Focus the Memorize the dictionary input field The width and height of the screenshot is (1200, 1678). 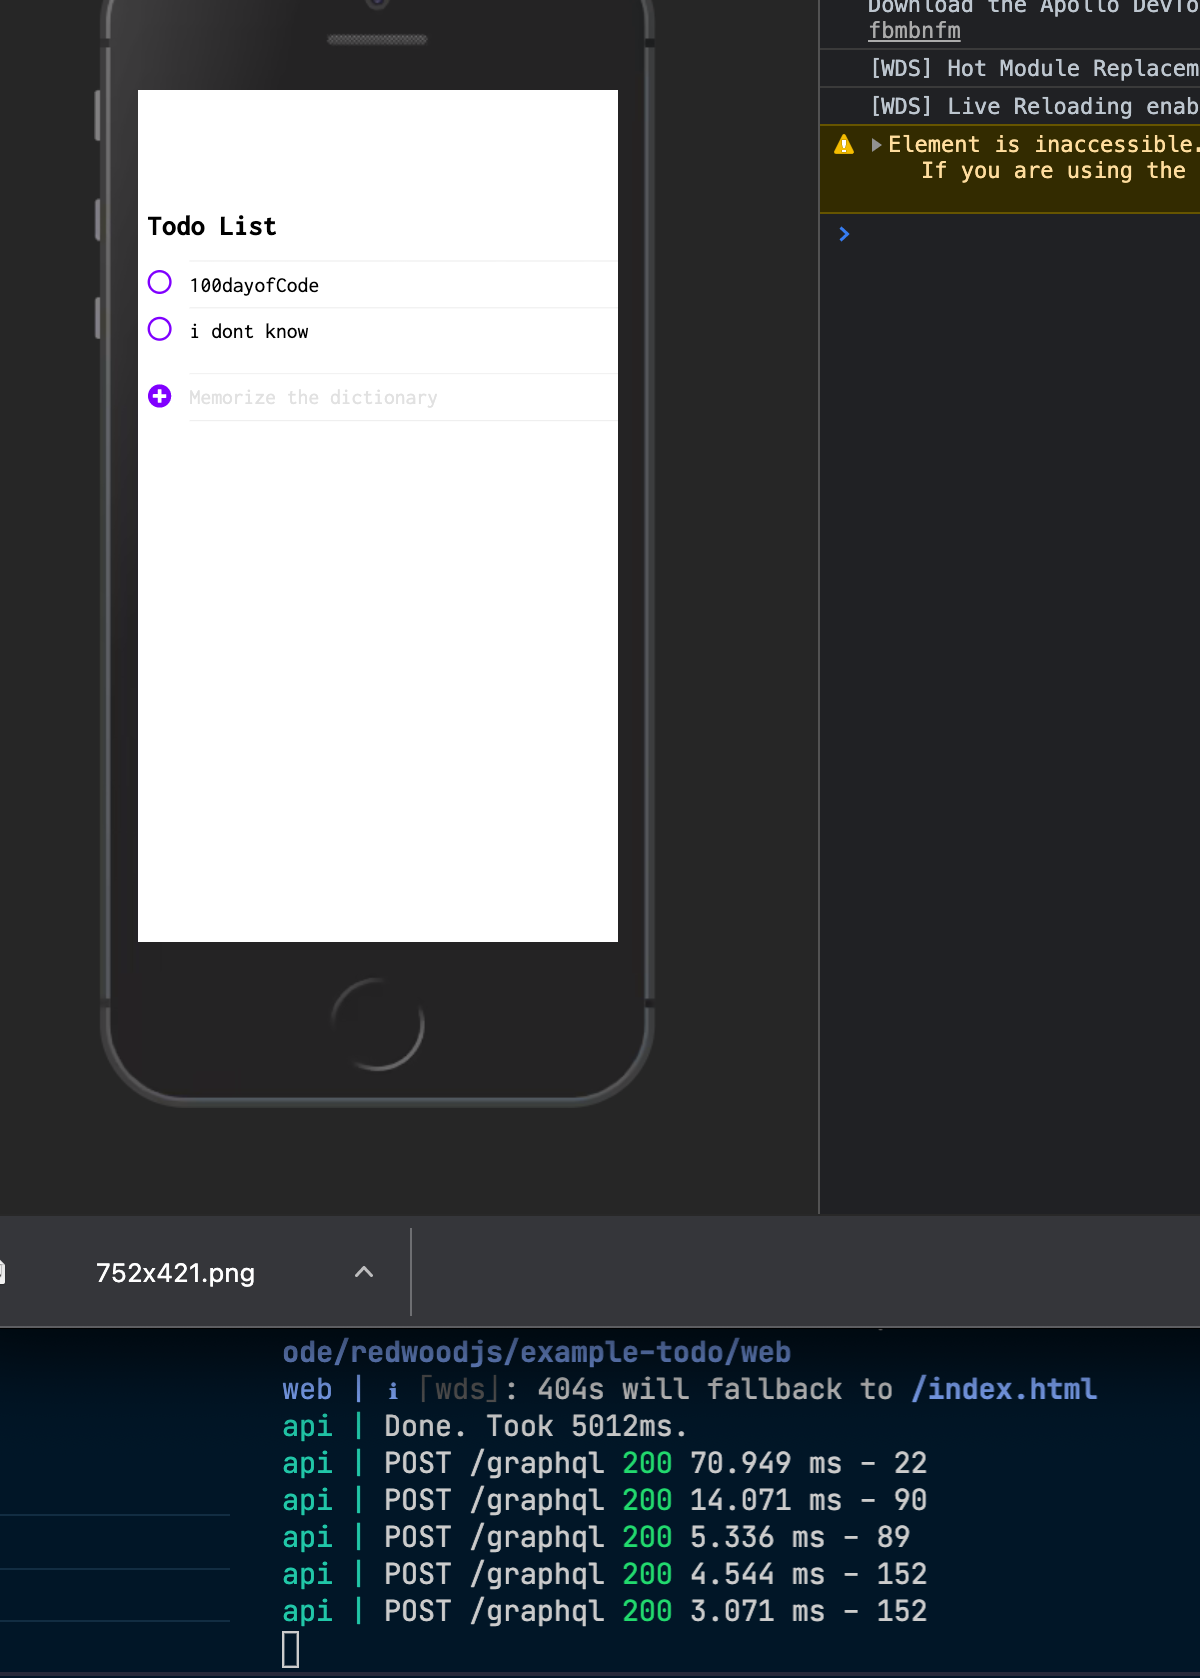[x=403, y=398]
